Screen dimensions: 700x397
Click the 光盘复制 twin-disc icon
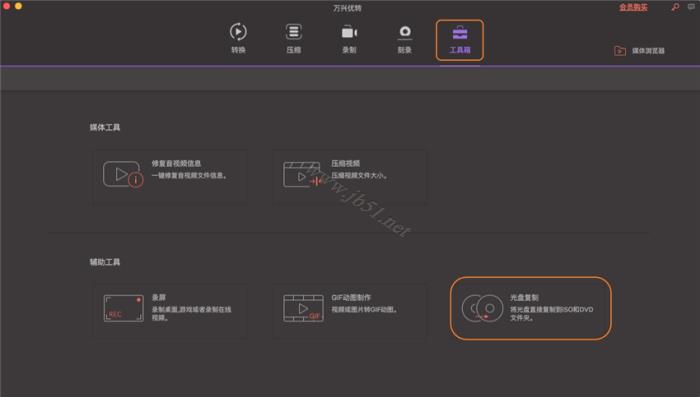tap(482, 308)
